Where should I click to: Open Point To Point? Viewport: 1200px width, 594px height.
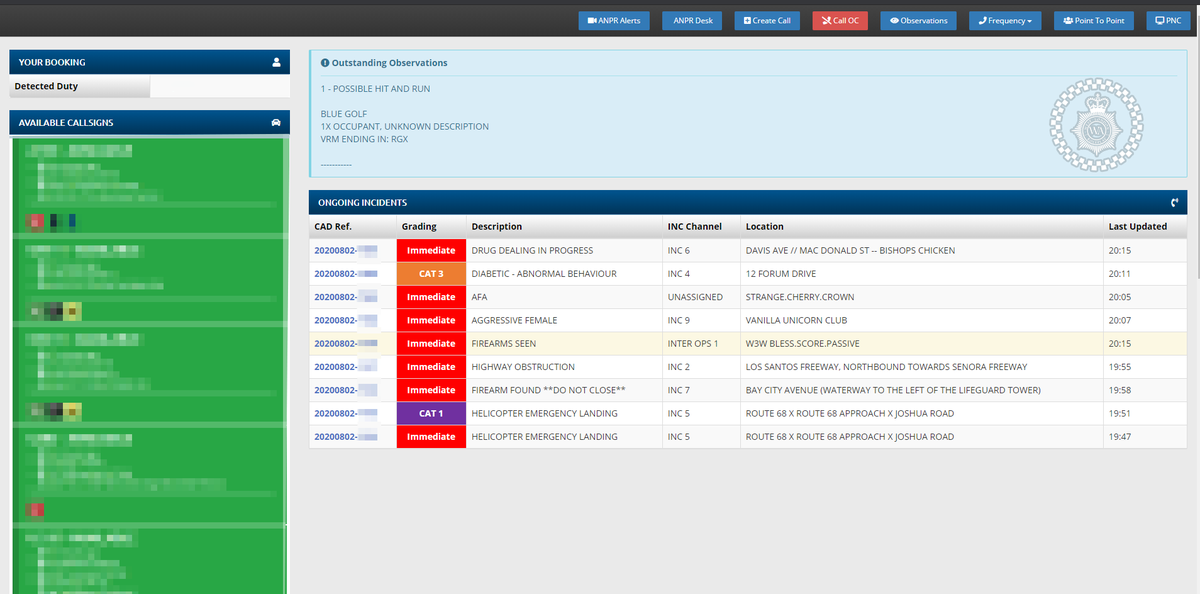tap(1094, 20)
